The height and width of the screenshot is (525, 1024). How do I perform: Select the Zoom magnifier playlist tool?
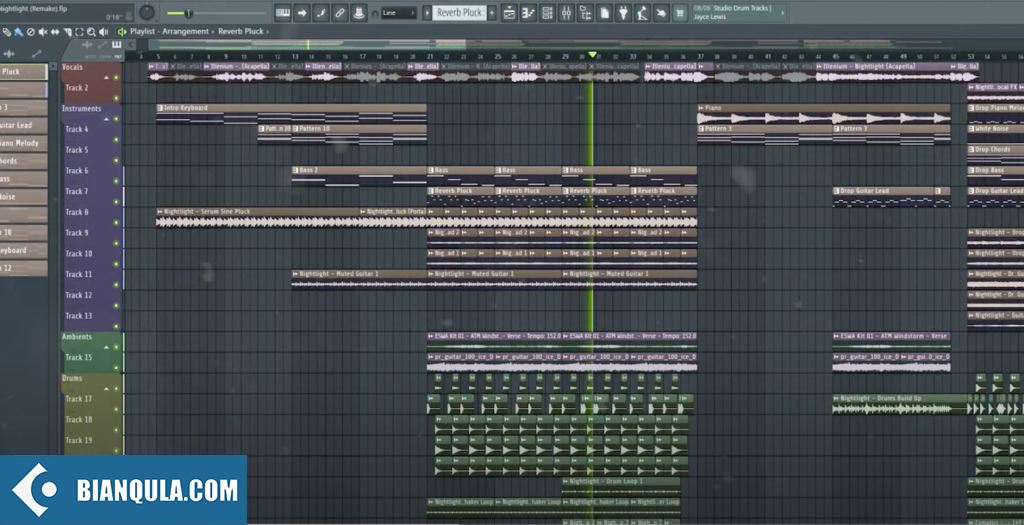[91, 31]
